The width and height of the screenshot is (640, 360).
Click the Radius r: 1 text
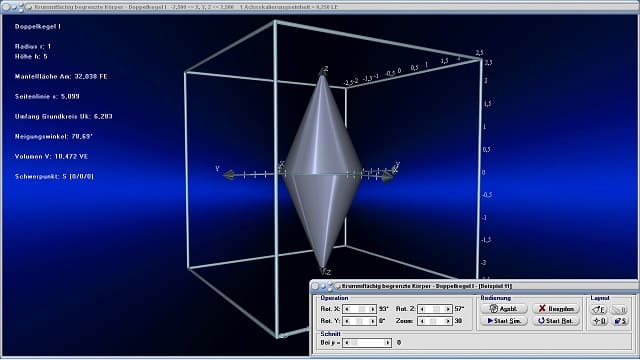tap(33, 47)
